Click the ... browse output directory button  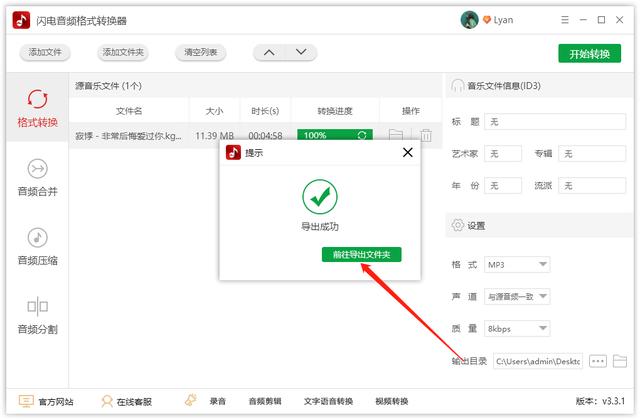tap(598, 361)
